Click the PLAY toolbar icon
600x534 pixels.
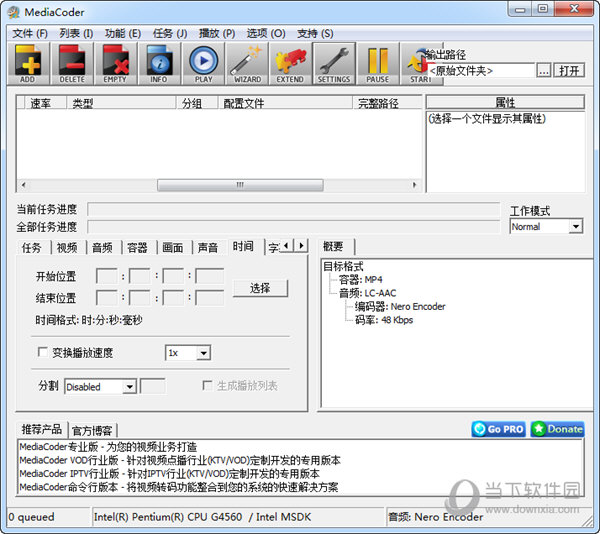pos(203,63)
